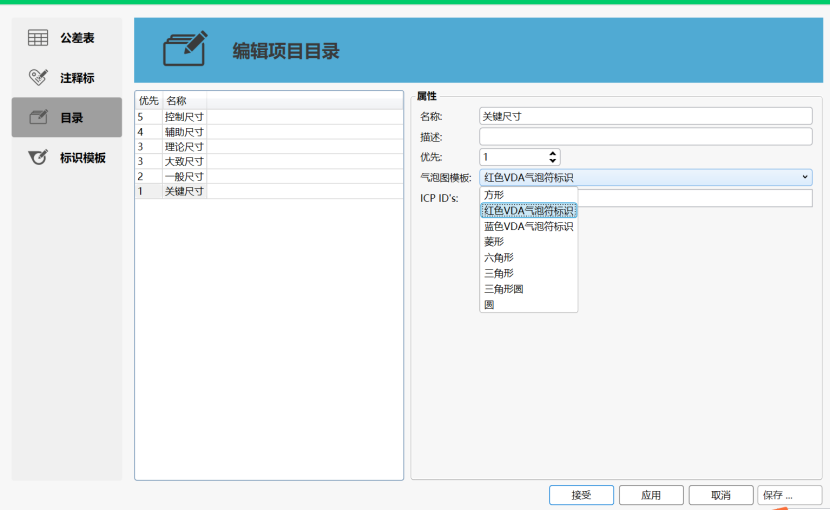The width and height of the screenshot is (830, 510).
Task: Select 方形 from the dropdown list
Action: pos(494,195)
